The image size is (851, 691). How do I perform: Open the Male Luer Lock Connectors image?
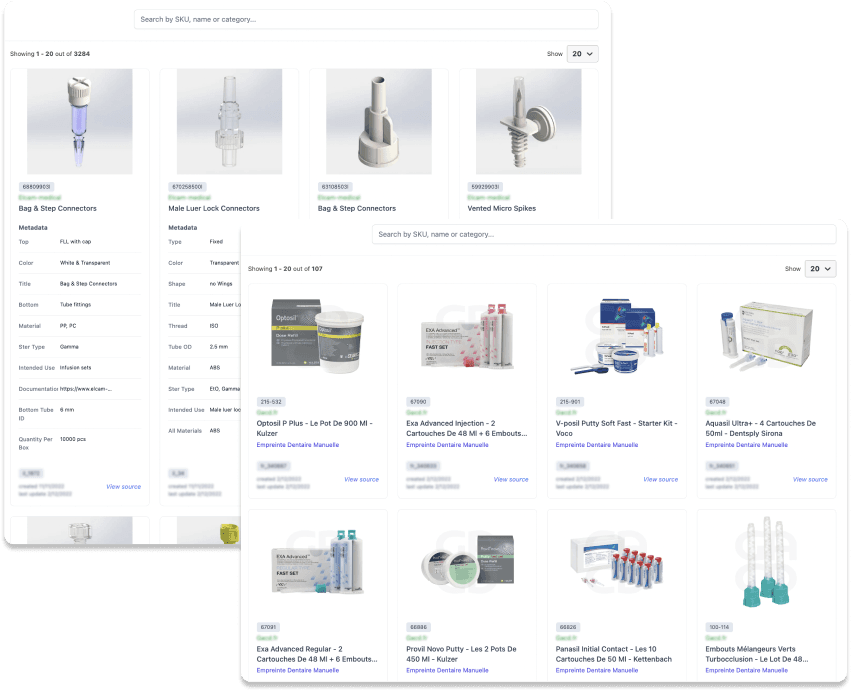pyautogui.click(x=230, y=122)
